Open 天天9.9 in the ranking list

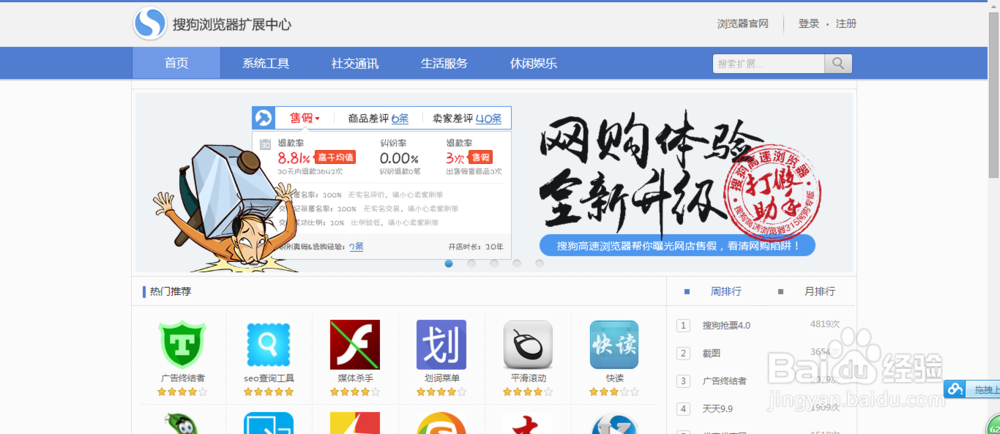[x=716, y=409]
